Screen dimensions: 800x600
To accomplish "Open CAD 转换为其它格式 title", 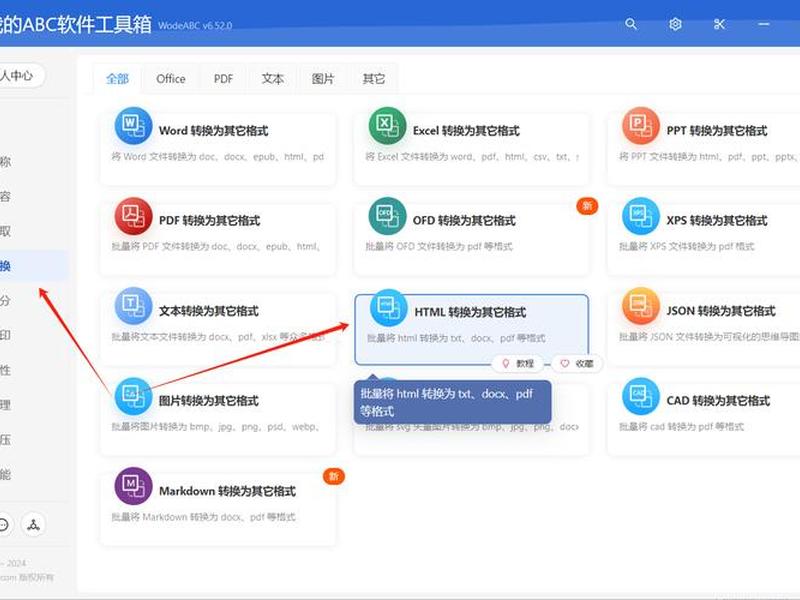I will 718,401.
